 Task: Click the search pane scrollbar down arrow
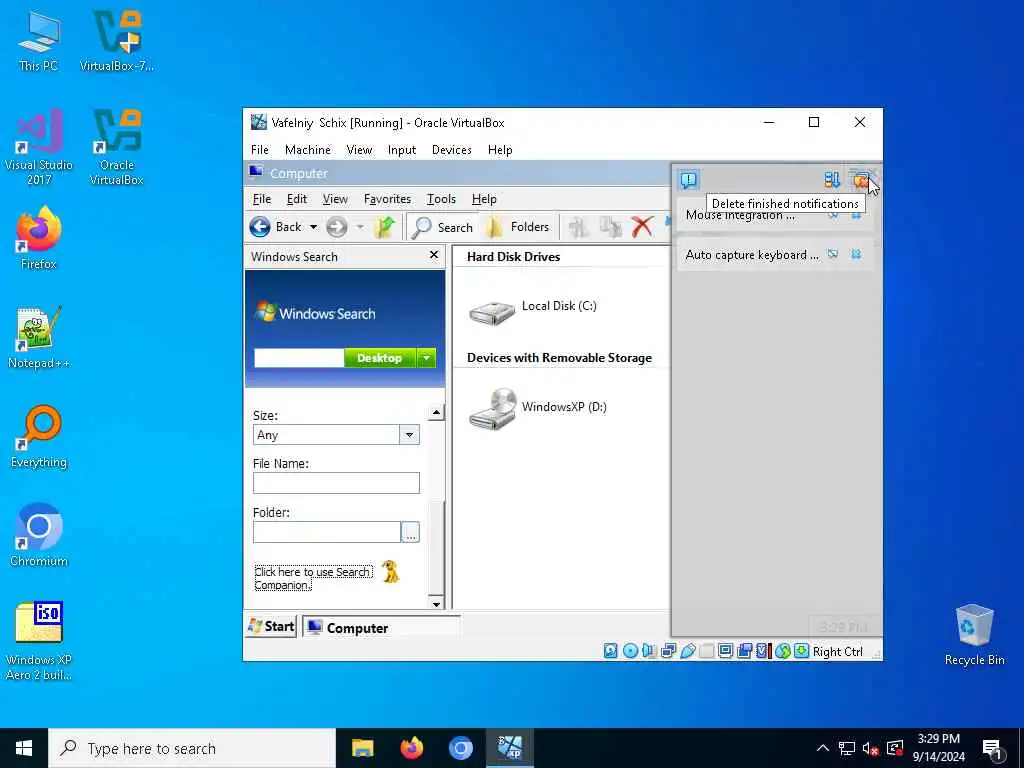coord(436,603)
